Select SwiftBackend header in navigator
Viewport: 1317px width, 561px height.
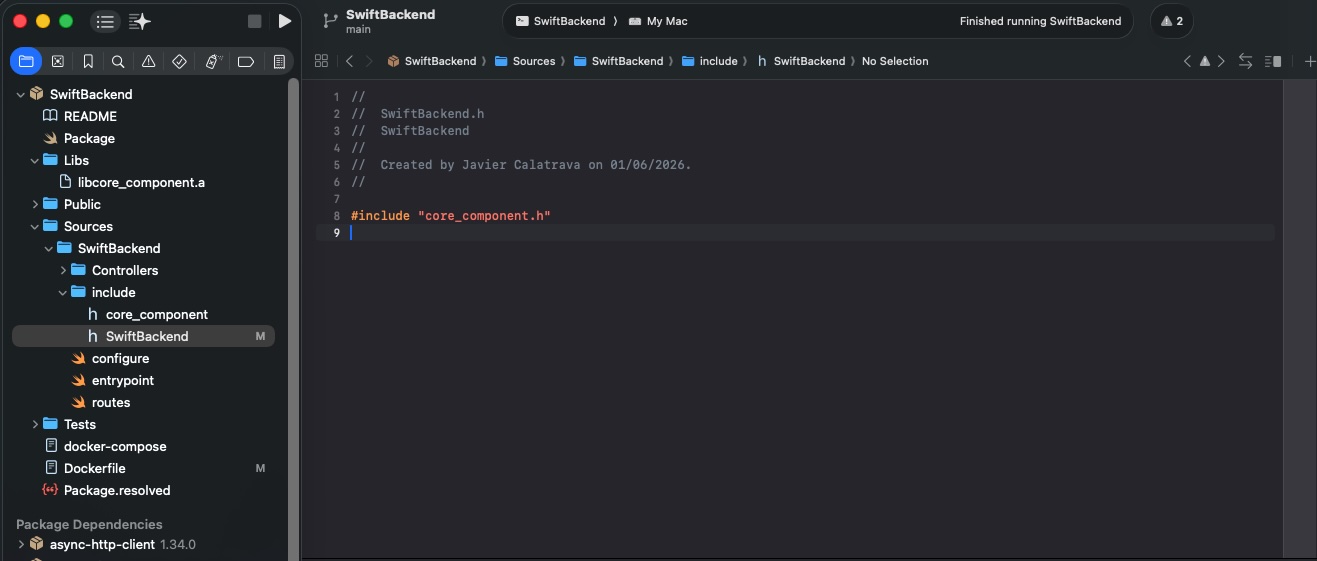pos(143,336)
